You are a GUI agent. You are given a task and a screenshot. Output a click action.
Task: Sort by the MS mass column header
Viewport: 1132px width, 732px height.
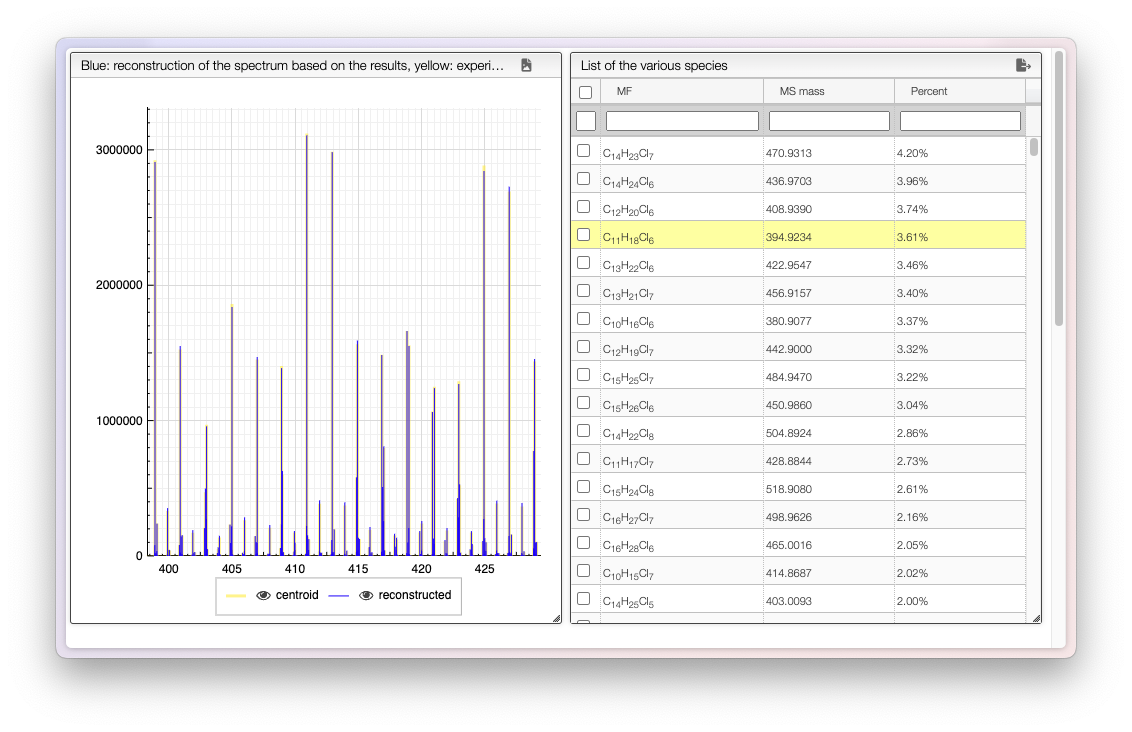tap(828, 91)
